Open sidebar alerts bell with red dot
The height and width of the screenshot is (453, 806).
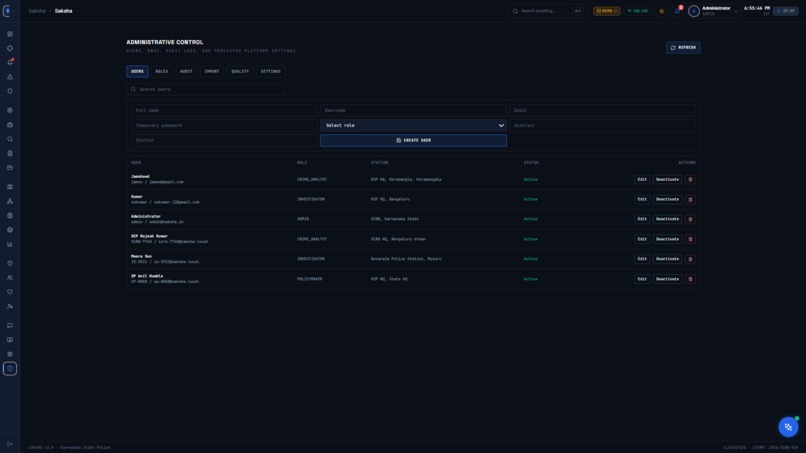(10, 62)
